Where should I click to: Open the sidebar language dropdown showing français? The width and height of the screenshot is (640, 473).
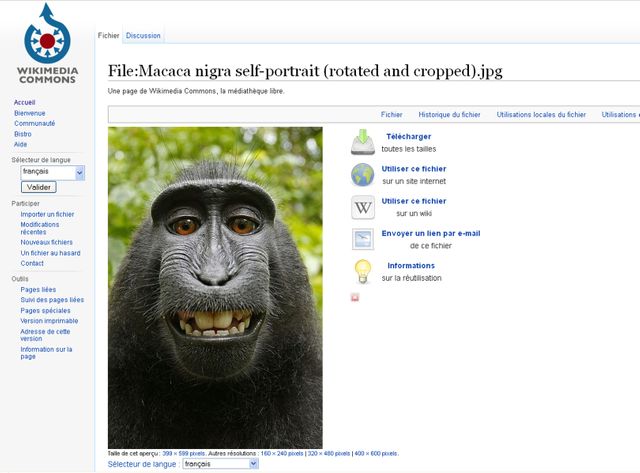[53, 173]
